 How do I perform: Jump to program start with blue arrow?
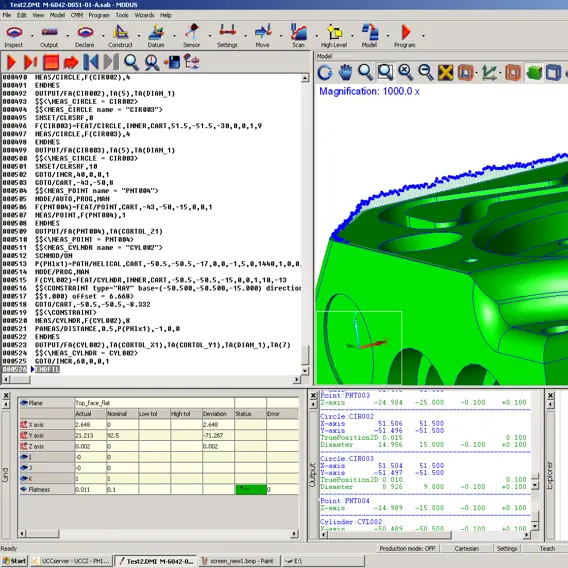[x=91, y=62]
